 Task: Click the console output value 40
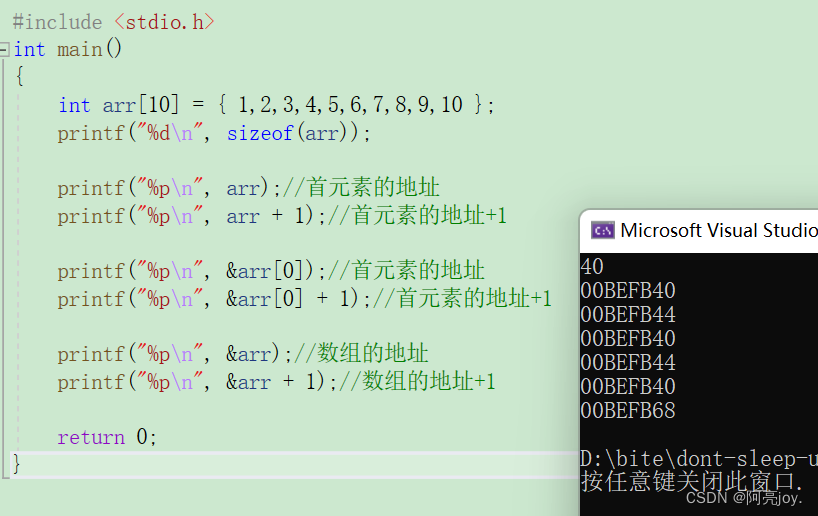click(x=592, y=267)
